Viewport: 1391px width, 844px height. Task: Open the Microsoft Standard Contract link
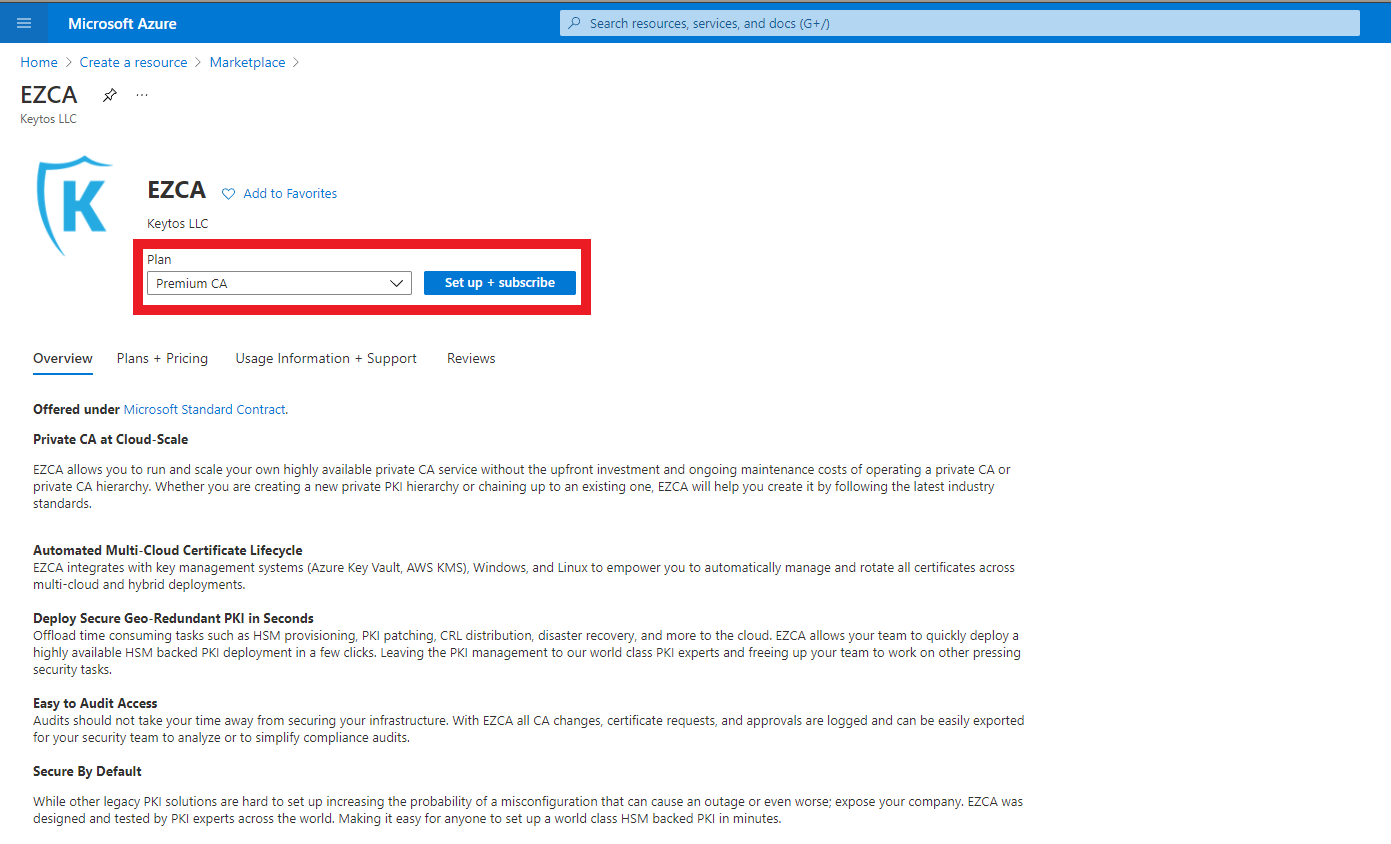(x=204, y=409)
